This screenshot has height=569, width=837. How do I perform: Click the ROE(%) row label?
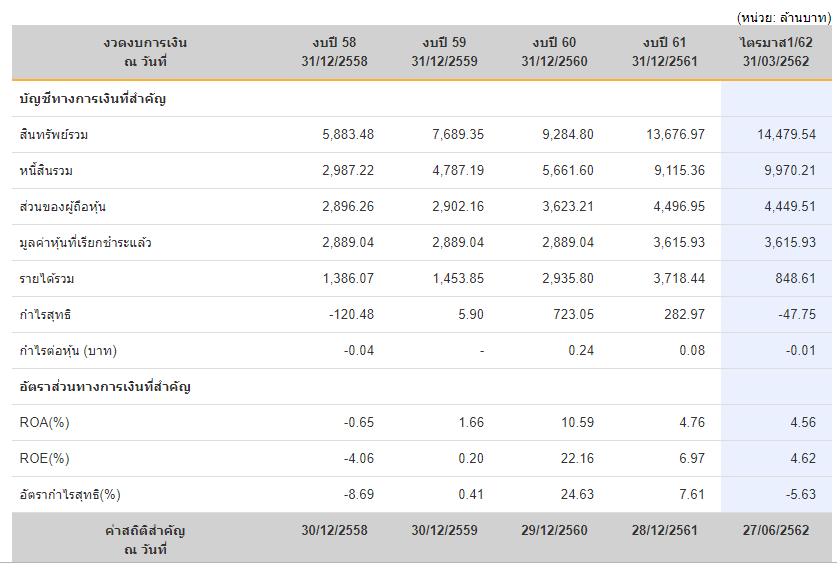(x=44, y=459)
